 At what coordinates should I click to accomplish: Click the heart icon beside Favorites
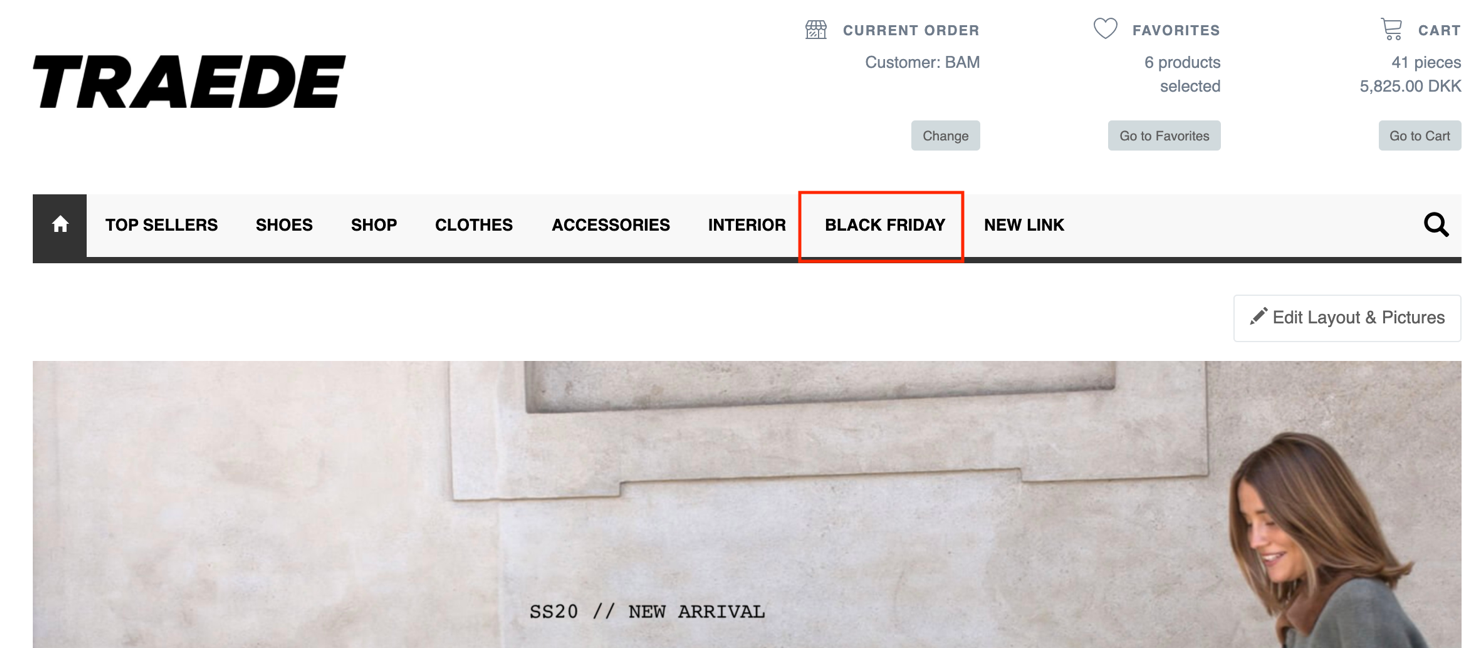coord(1105,29)
